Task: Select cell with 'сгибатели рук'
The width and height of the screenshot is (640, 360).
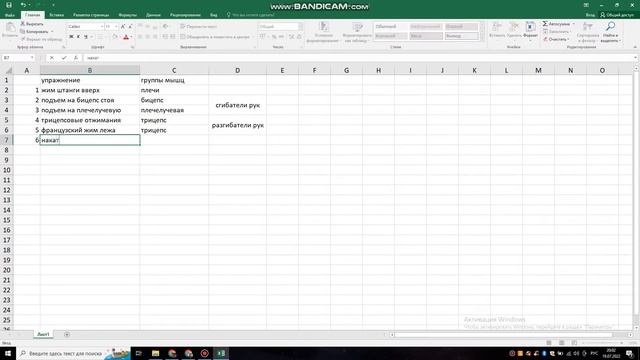Action: (x=238, y=105)
